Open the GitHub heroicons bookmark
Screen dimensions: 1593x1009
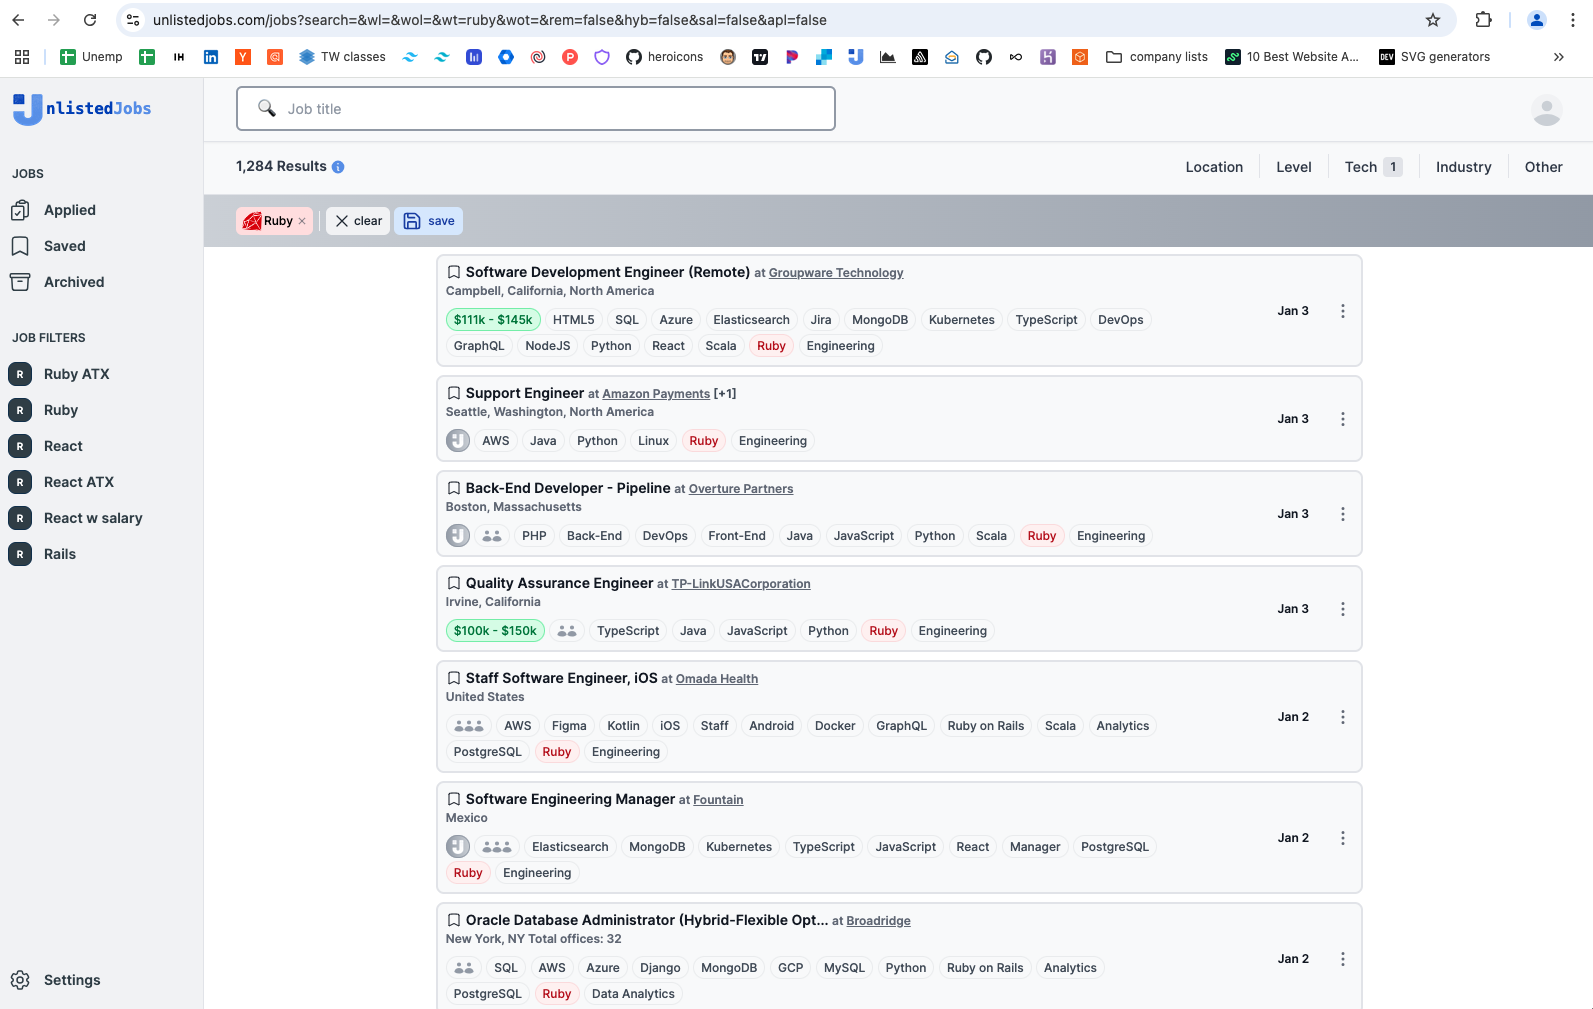click(665, 57)
